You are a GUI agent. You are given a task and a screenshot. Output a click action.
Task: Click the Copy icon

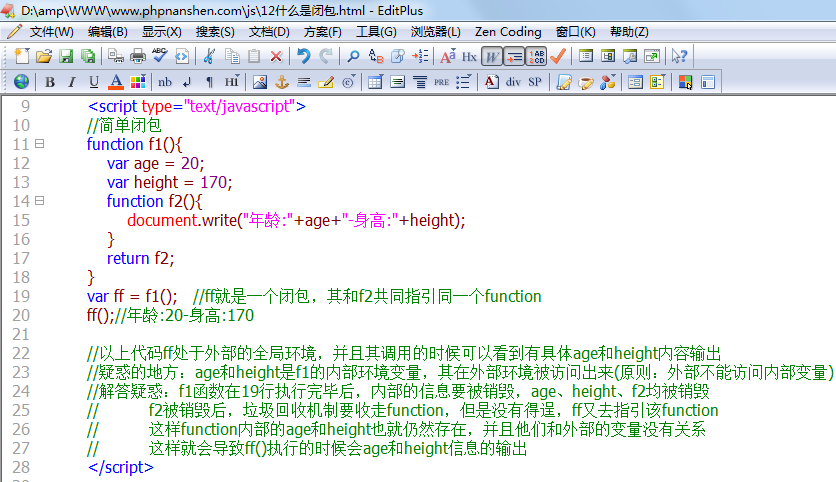(232, 56)
